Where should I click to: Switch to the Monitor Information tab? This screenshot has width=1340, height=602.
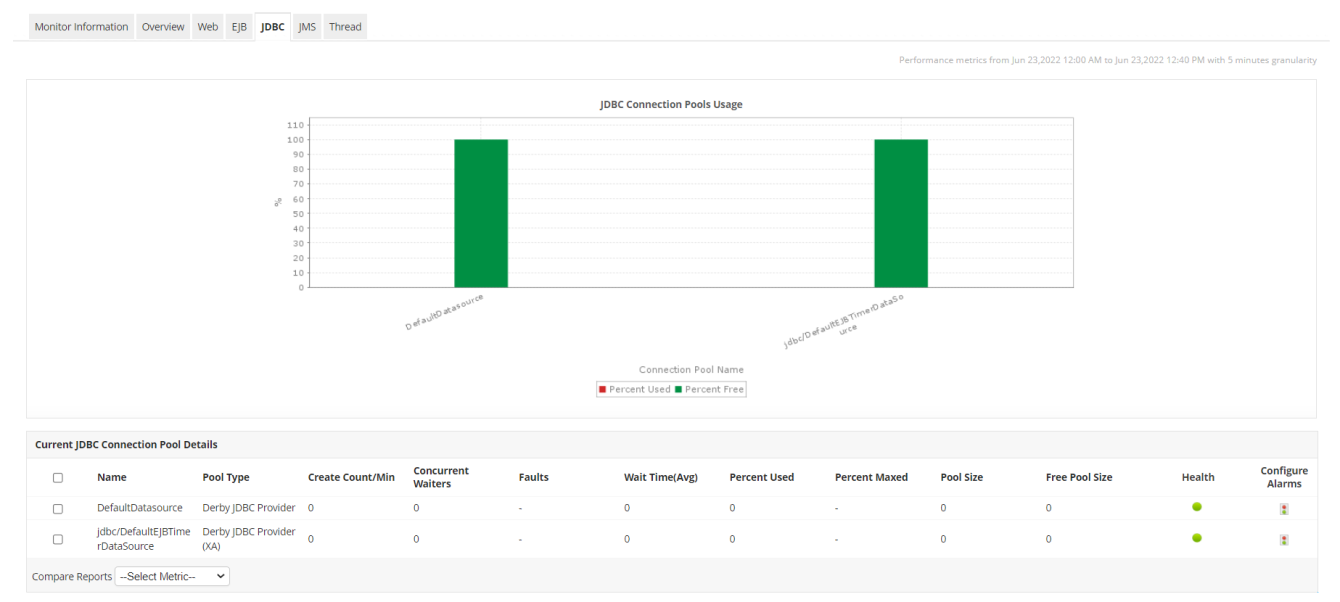pyautogui.click(x=80, y=26)
